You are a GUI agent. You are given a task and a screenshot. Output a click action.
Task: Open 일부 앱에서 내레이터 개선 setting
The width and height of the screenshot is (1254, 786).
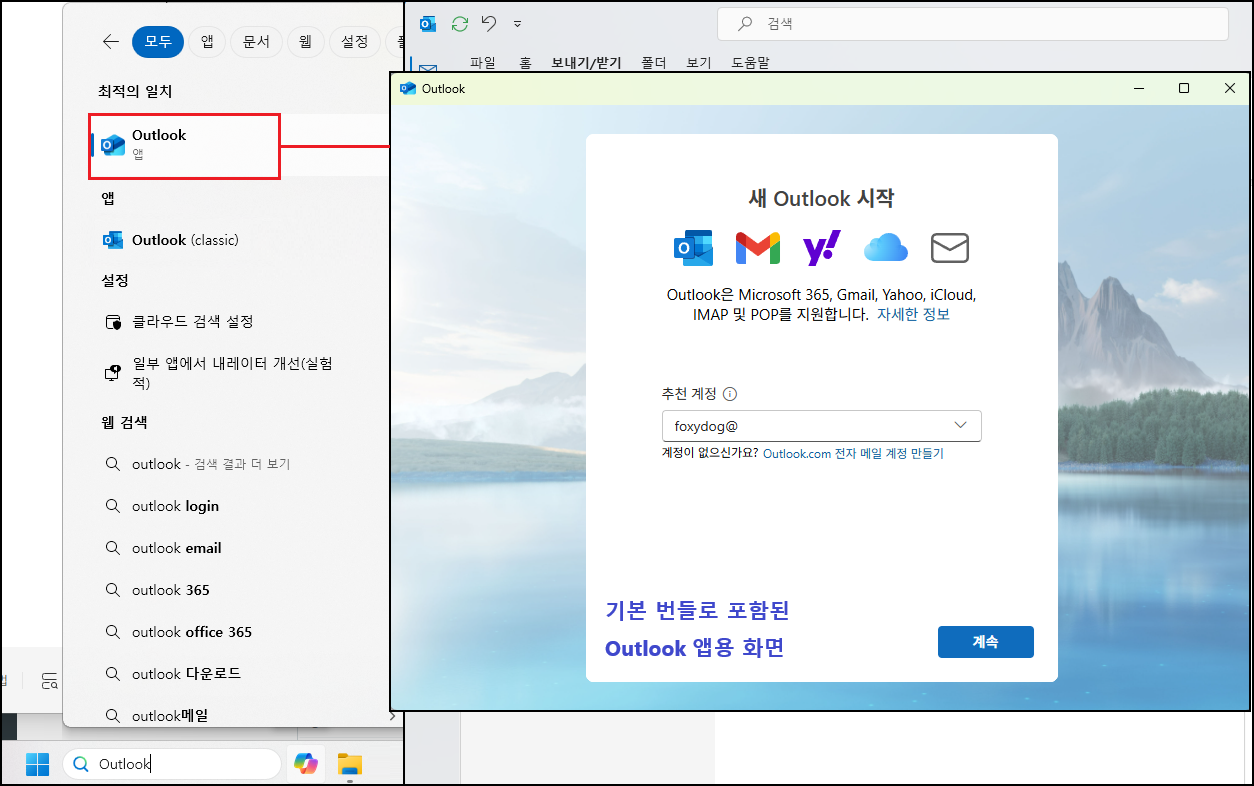(218, 372)
